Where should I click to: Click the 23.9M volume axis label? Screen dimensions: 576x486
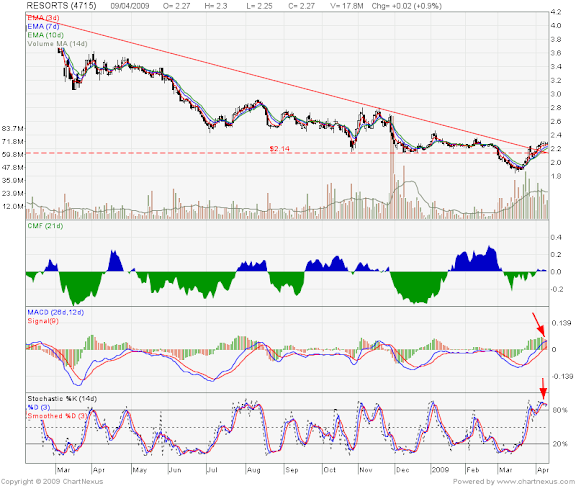[x=13, y=194]
